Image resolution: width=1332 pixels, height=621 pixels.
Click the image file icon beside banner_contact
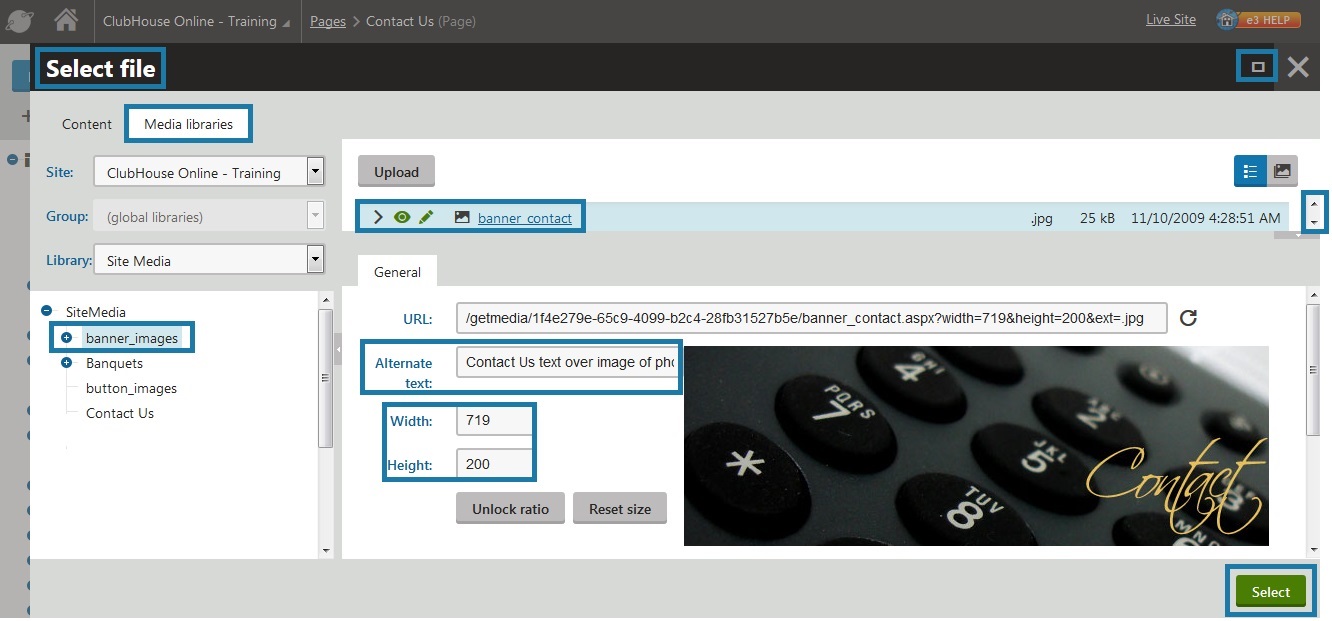coord(462,217)
